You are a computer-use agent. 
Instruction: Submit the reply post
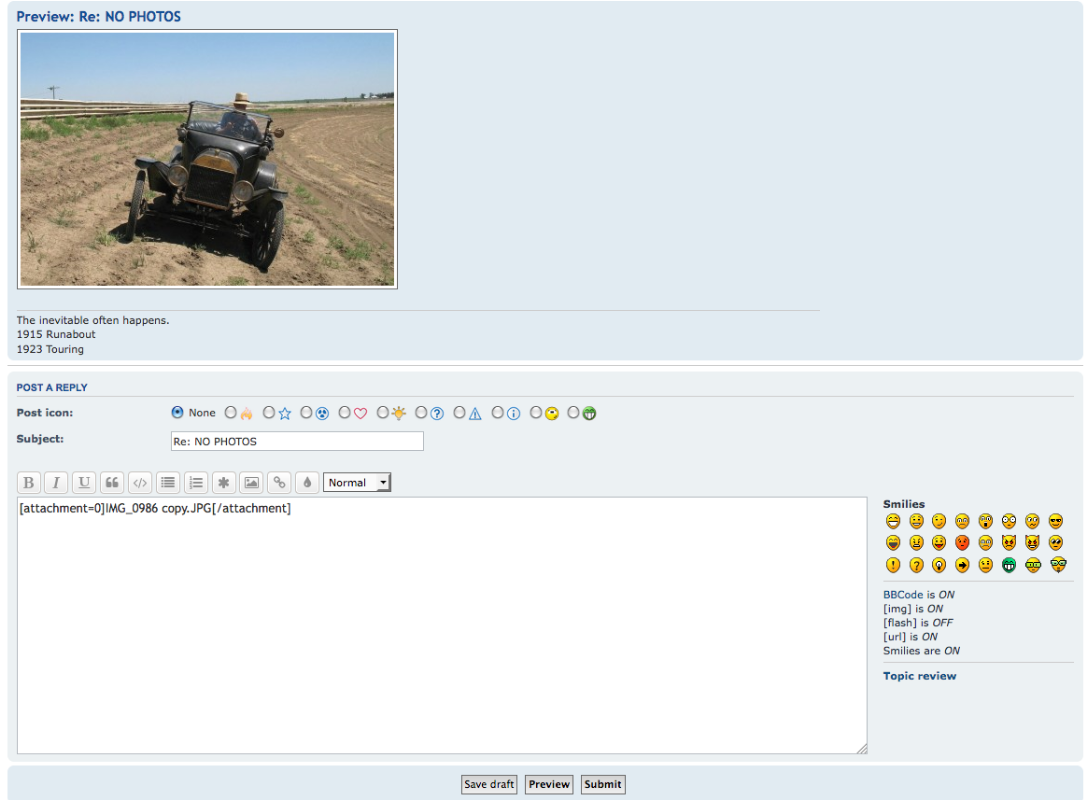point(603,785)
